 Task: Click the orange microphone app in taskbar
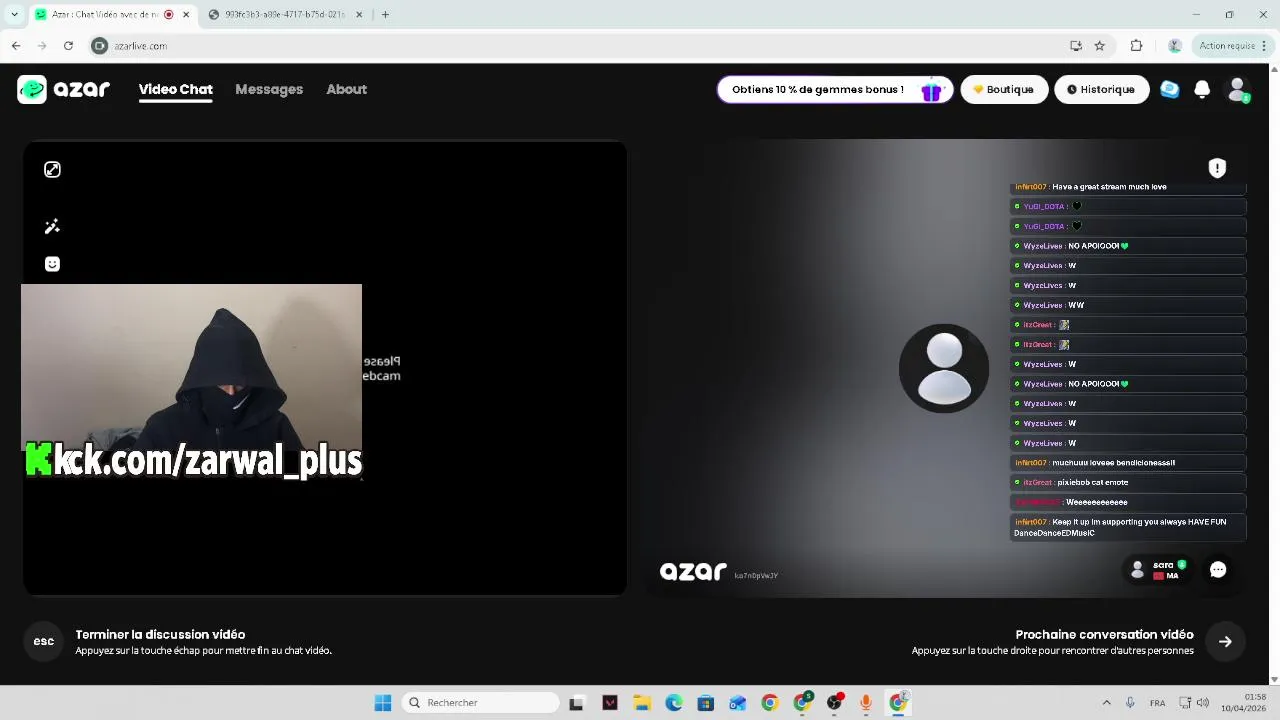866,703
